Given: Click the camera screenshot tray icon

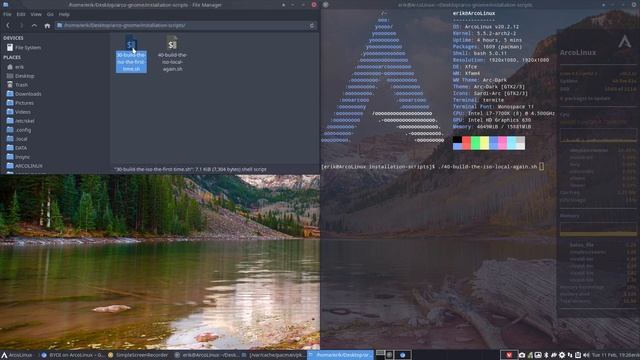Looking at the screenshot, I should [522, 355].
